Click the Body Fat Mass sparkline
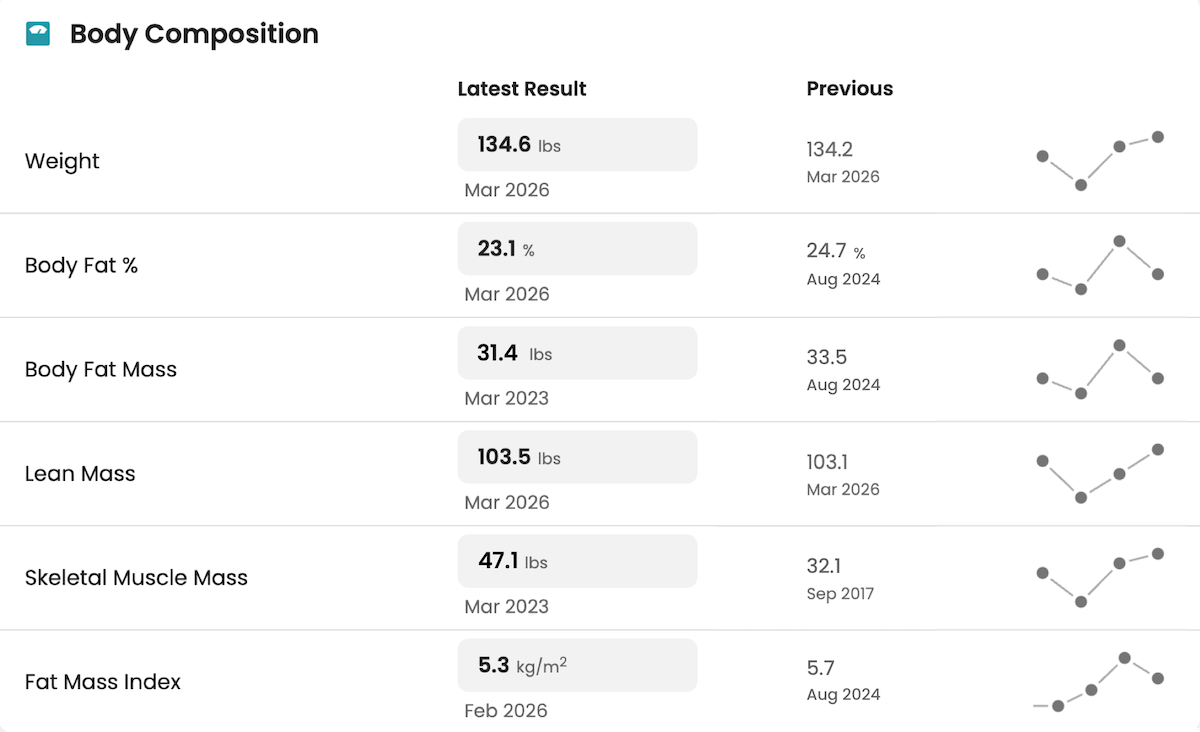 pyautogui.click(x=1100, y=370)
